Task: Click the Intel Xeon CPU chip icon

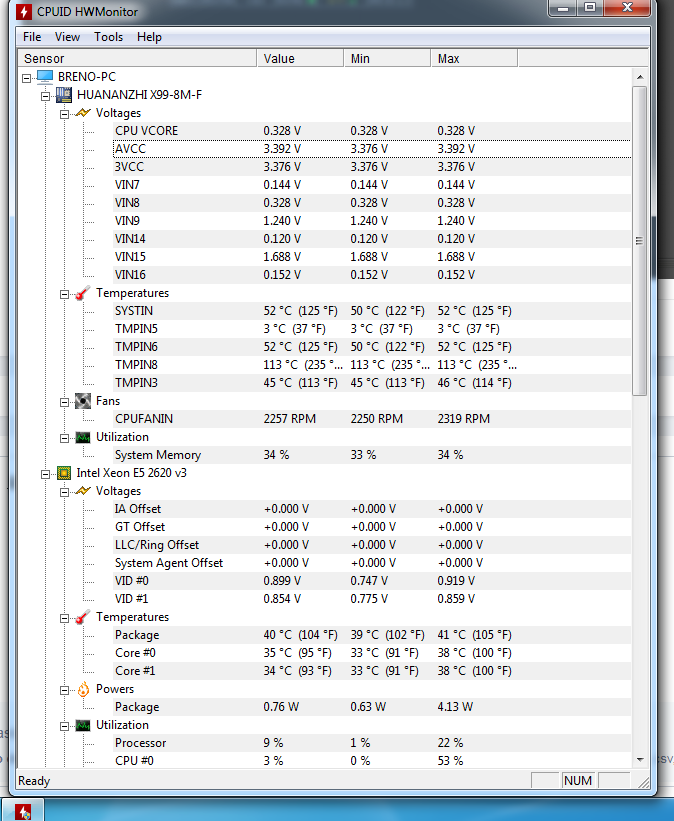Action: click(x=64, y=473)
